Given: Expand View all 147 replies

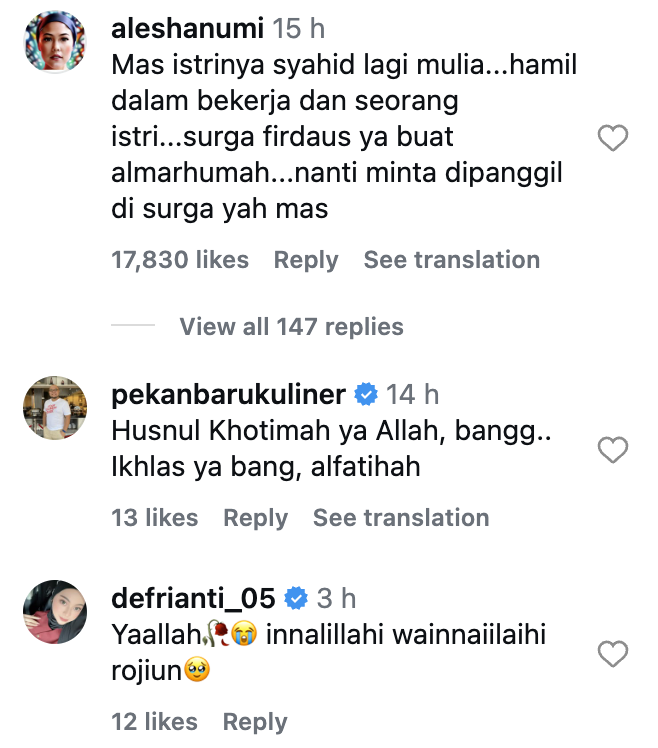Looking at the screenshot, I should (291, 326).
